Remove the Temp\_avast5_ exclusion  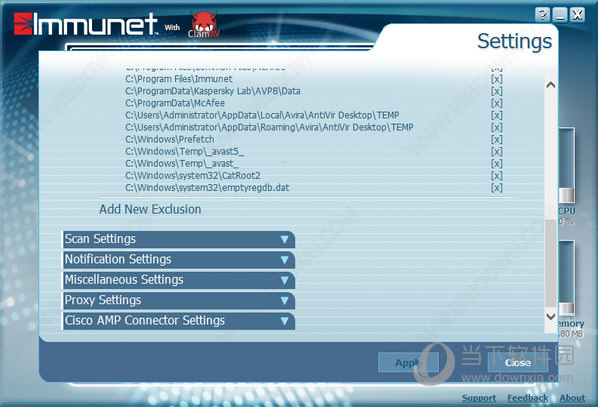[496, 151]
